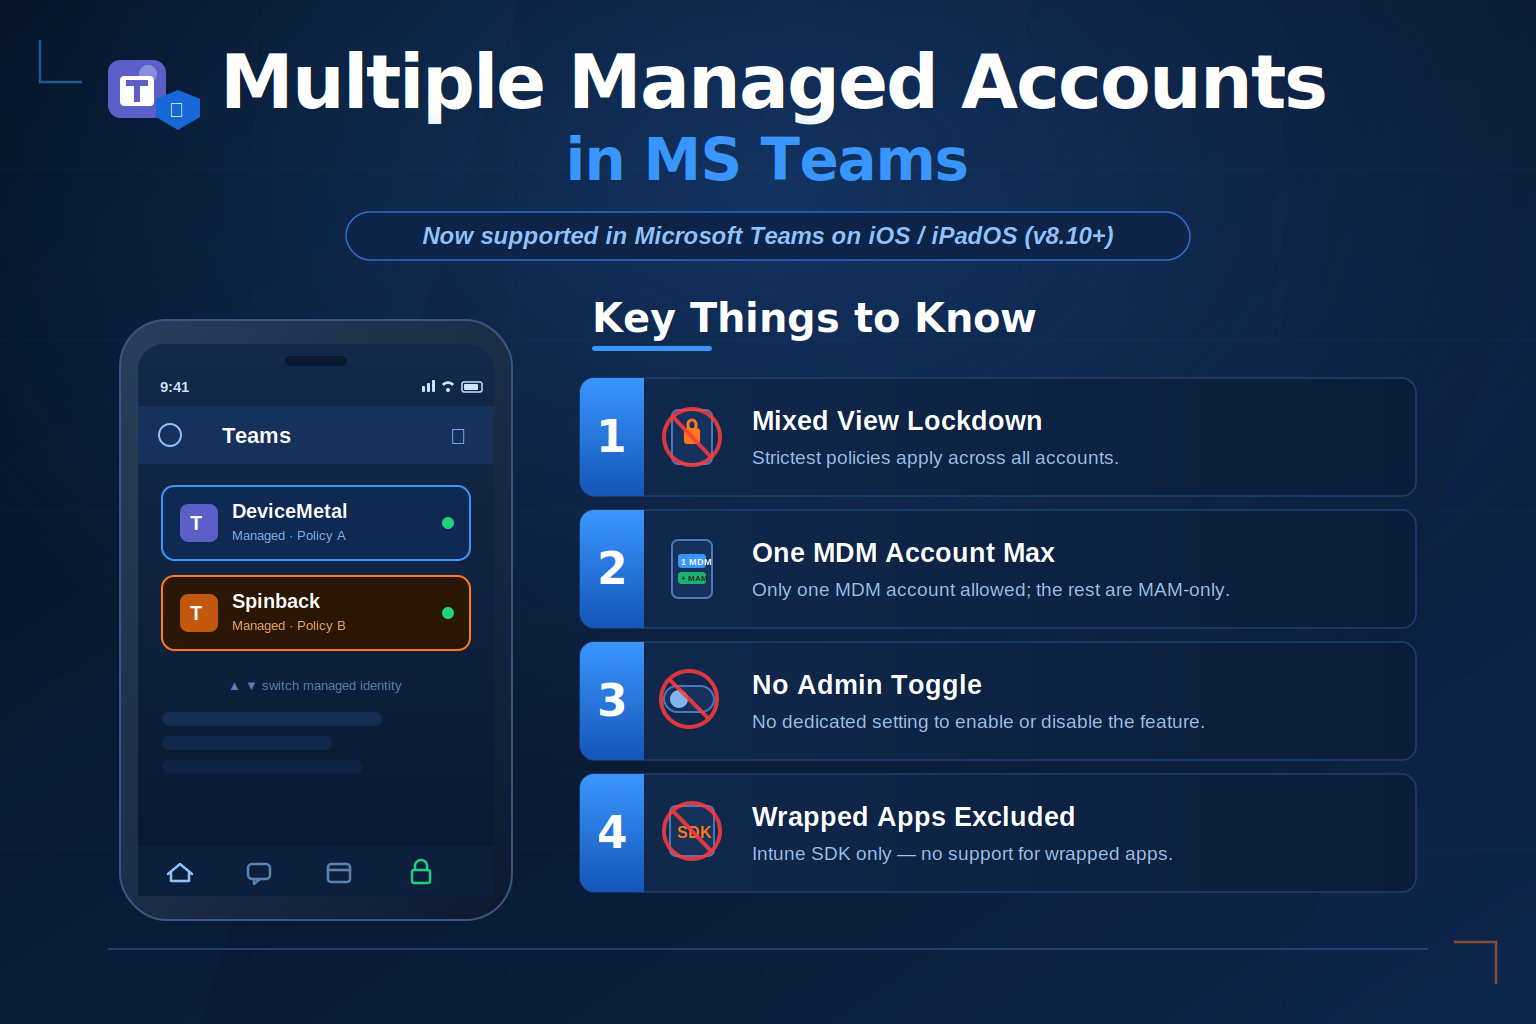Click the 9:41 clock on the phone
The image size is (1536, 1024).
click(174, 387)
